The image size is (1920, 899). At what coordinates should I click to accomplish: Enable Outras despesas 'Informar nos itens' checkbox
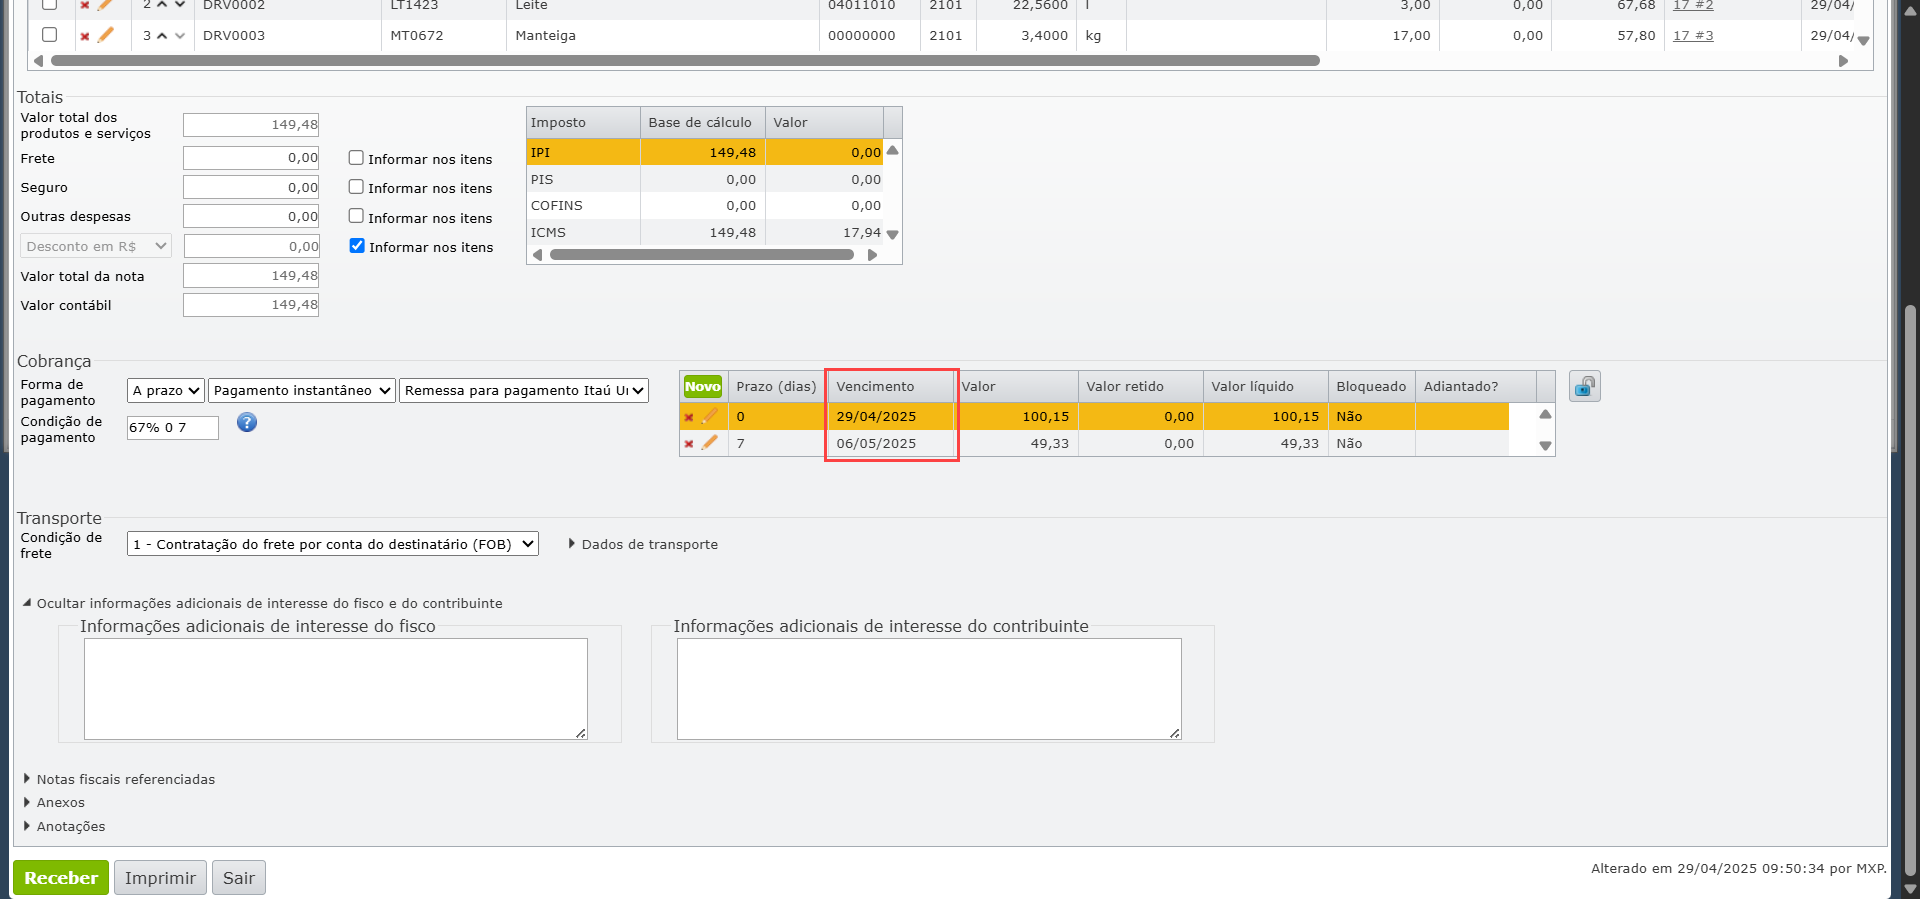pyautogui.click(x=356, y=216)
